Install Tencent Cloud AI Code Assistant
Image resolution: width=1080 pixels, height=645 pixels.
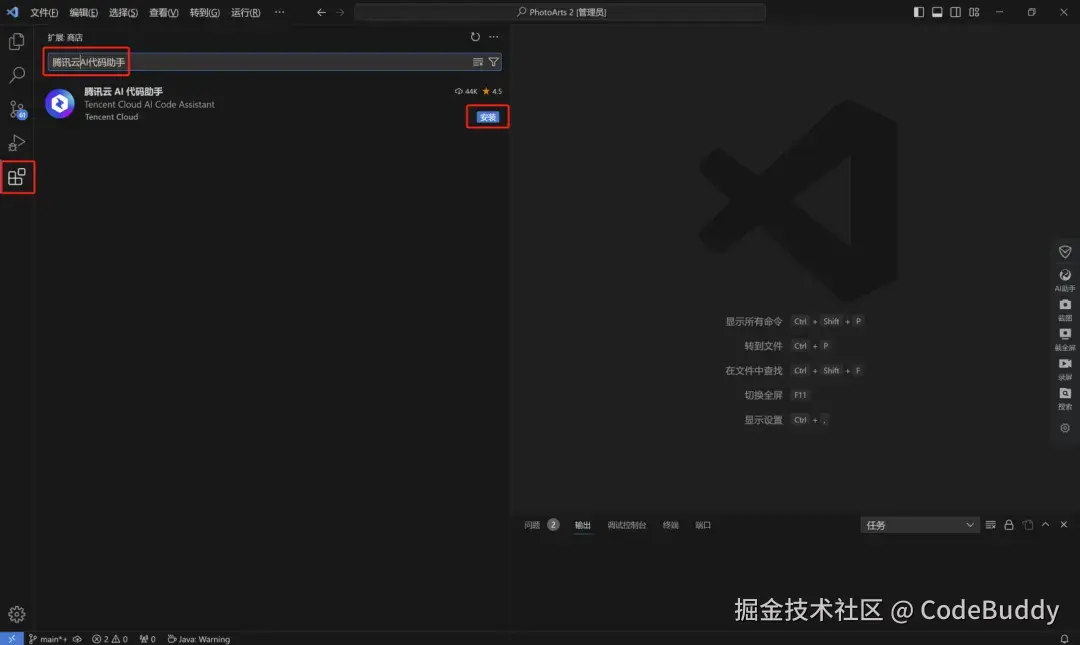pos(487,117)
